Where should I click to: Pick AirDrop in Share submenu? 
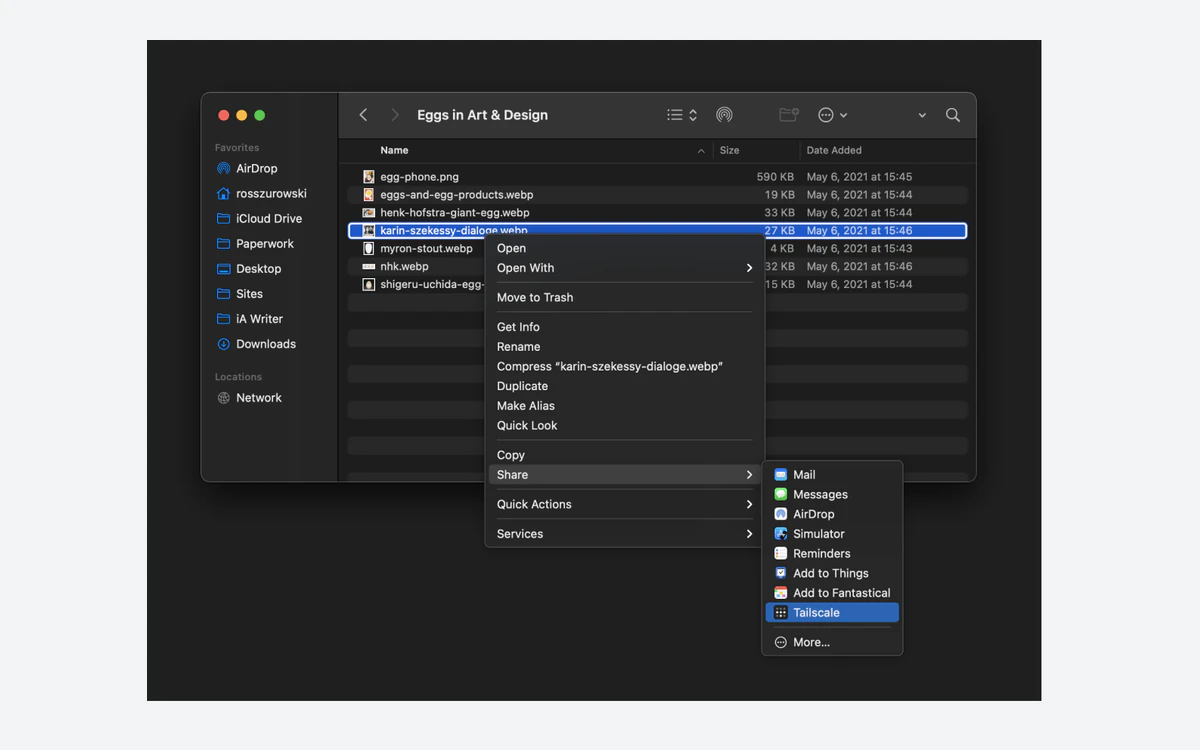coord(832,514)
